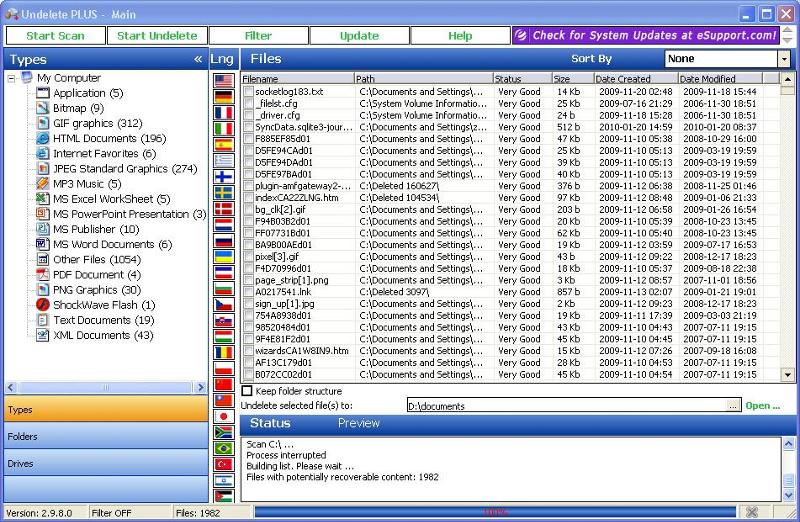Click the PDF Document type icon
This screenshot has height=522, width=800.
pos(43,275)
